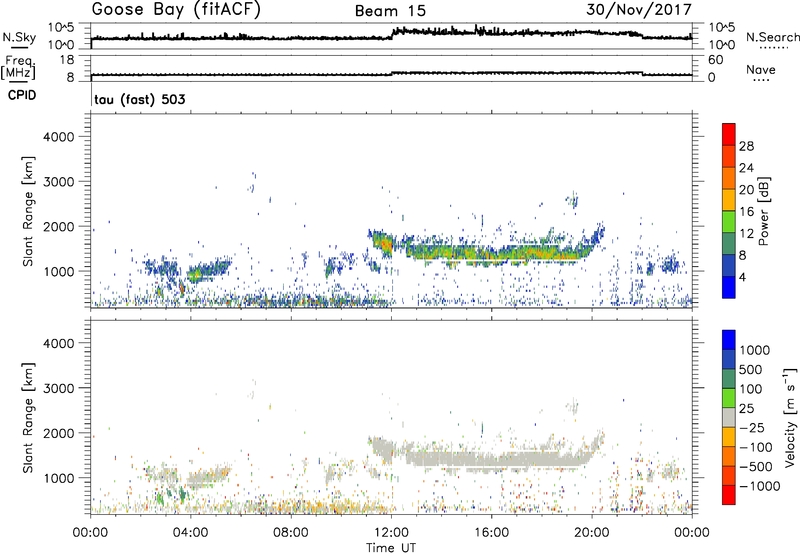This screenshot has height=554, width=800.
Task: Select the "tau (fast) 503" CPID text
Action: coord(140,99)
